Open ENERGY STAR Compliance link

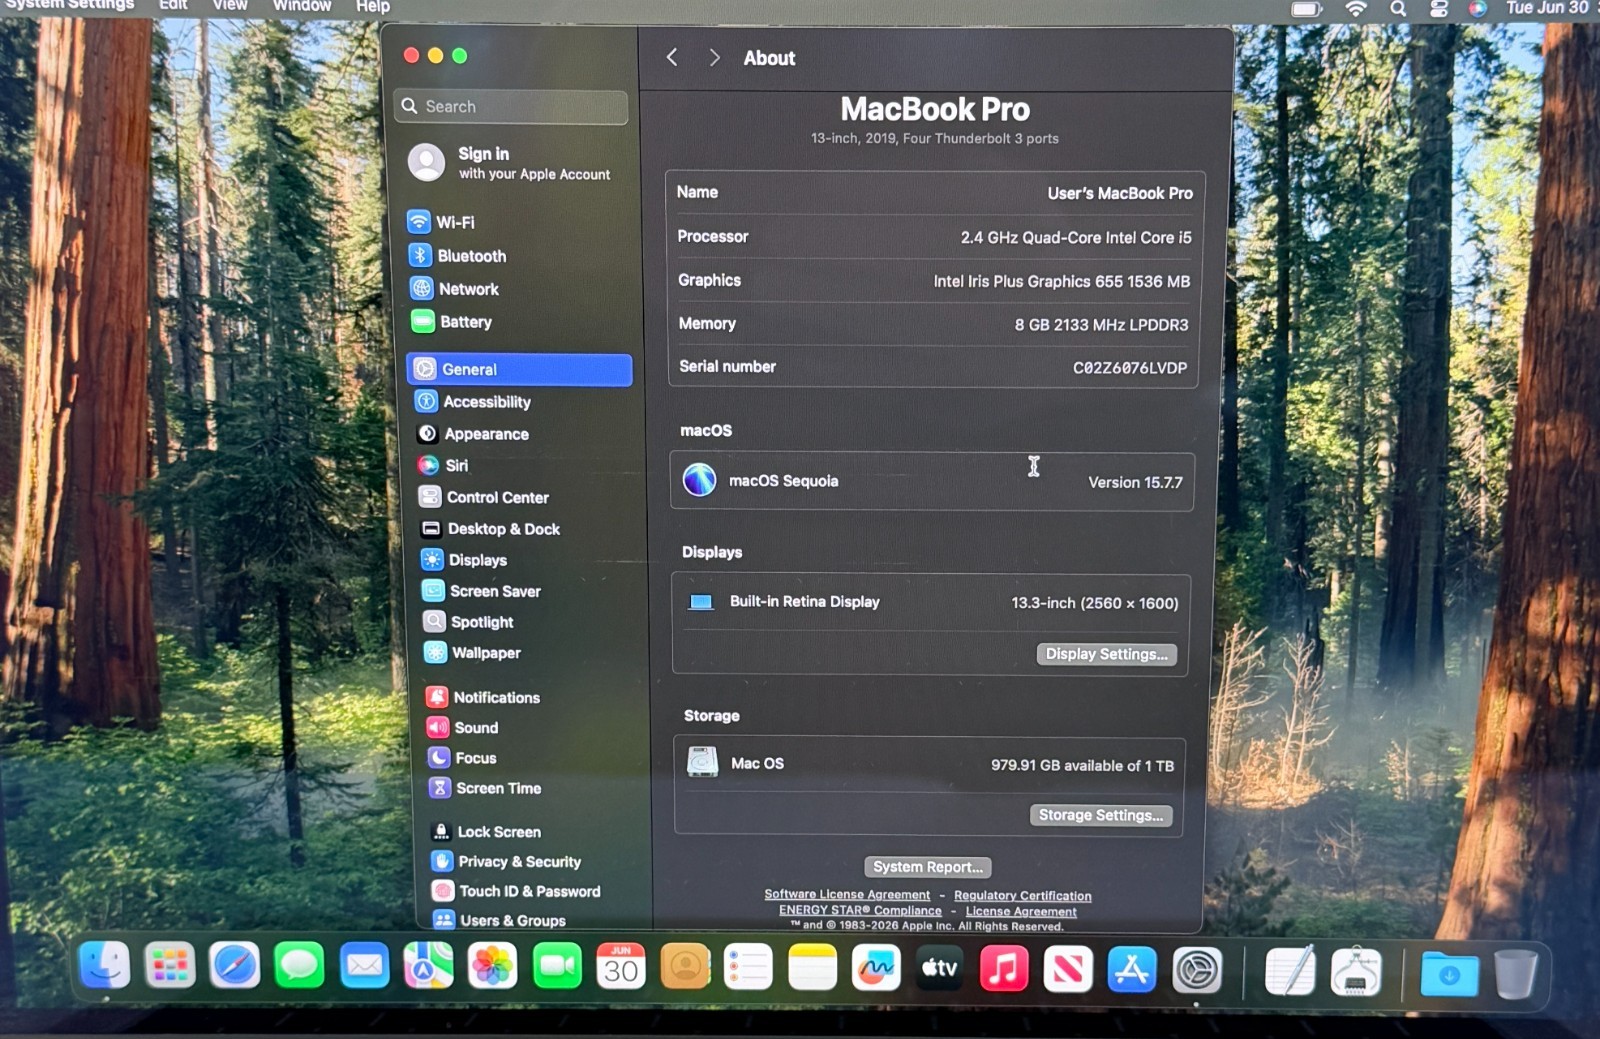[860, 910]
